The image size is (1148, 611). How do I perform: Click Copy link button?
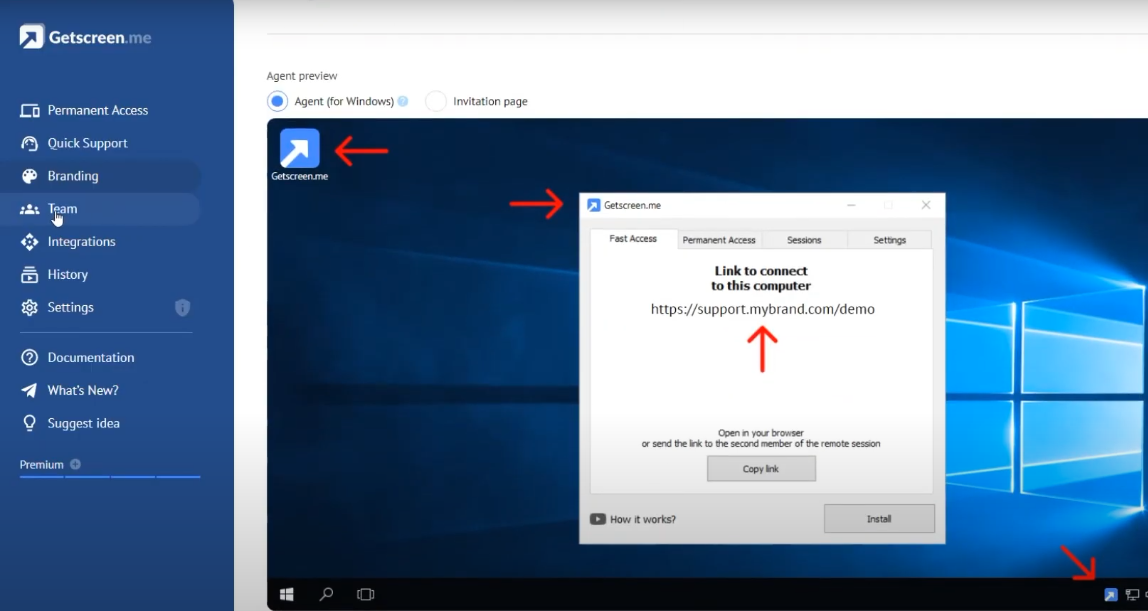pos(761,469)
